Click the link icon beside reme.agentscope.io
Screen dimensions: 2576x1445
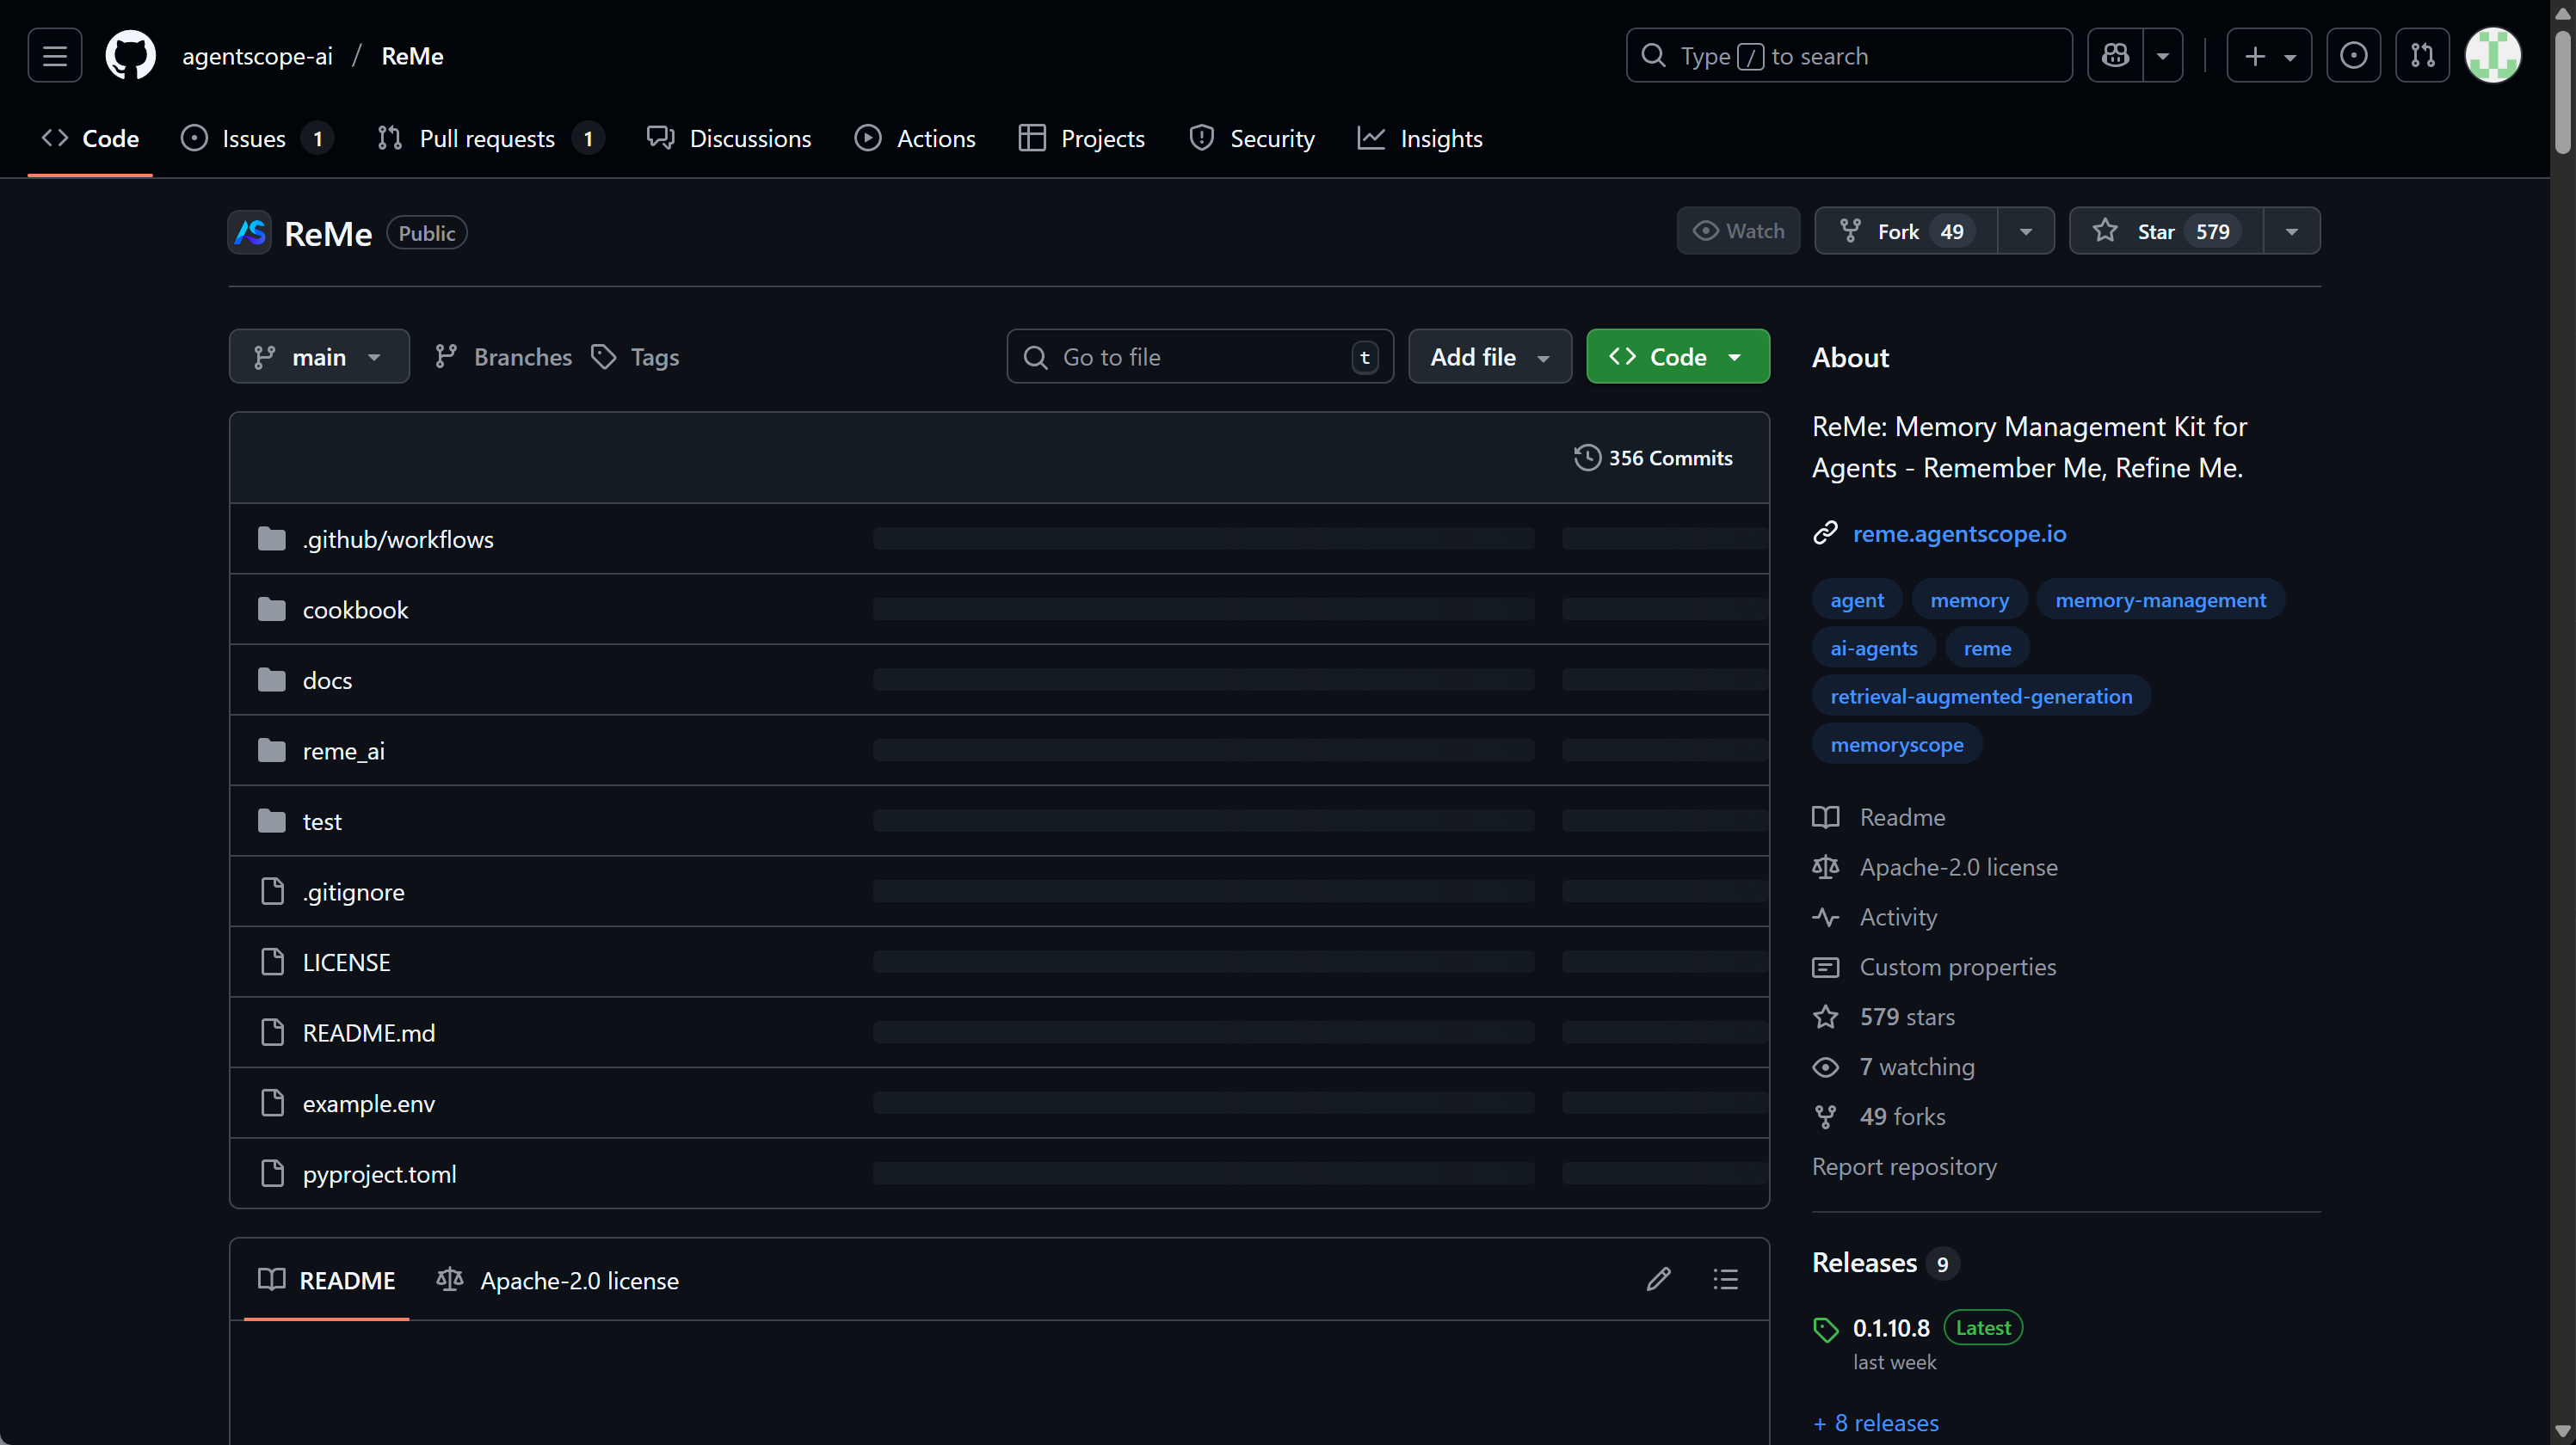coord(1825,533)
